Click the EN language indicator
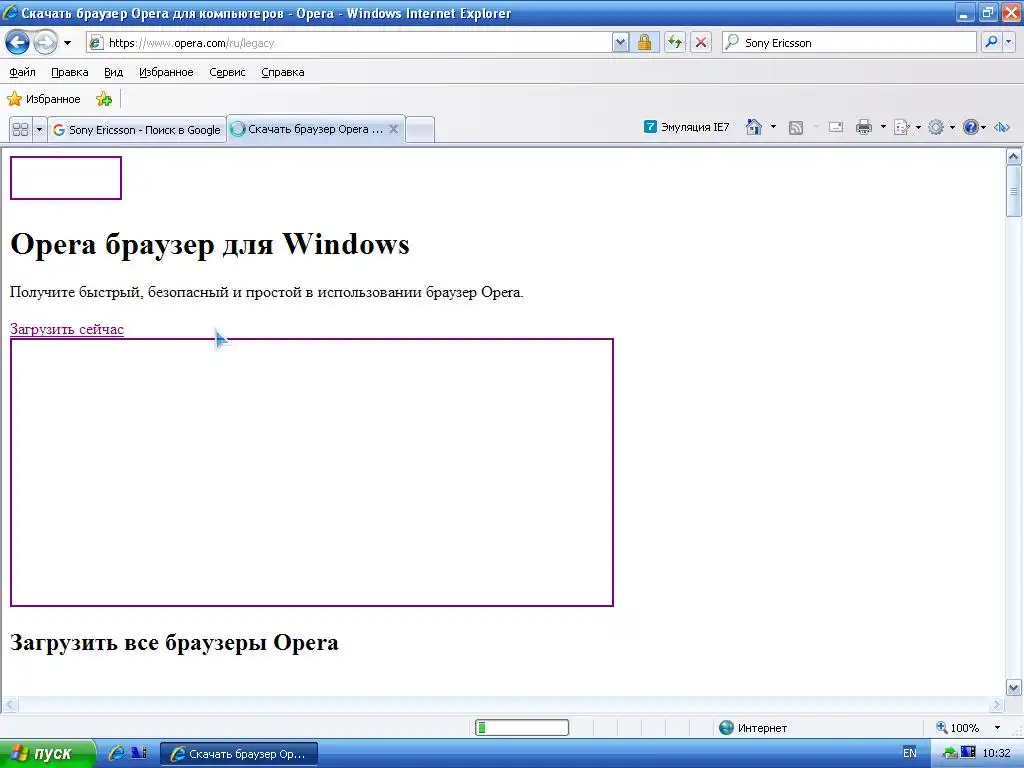 pyautogui.click(x=910, y=754)
